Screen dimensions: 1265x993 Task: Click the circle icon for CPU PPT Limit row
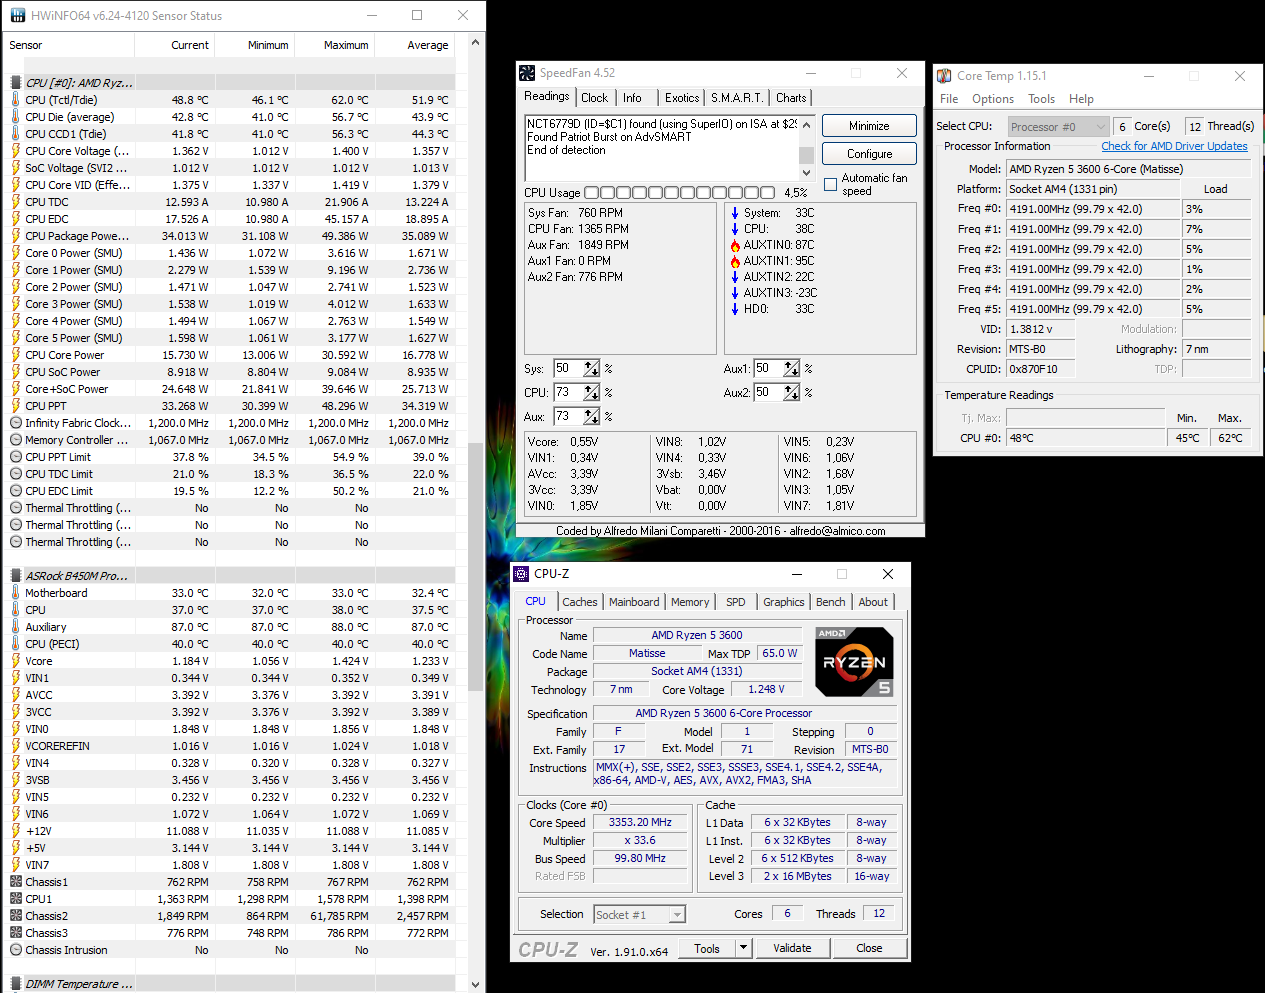tap(16, 457)
